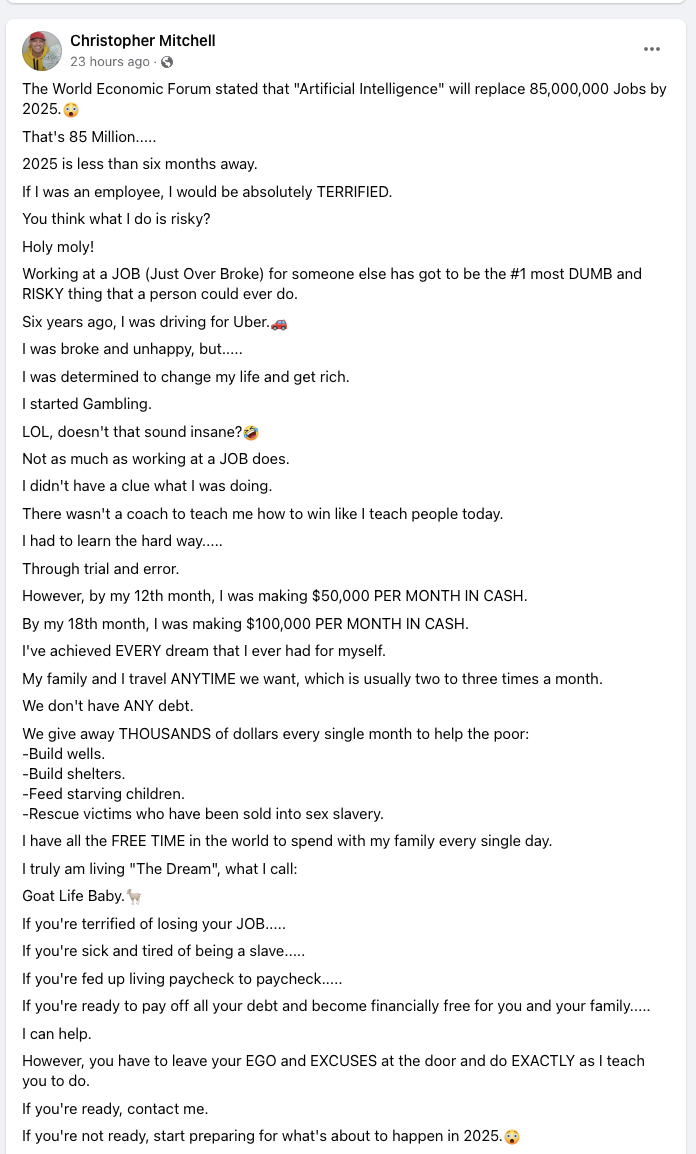Click the "Through trial and error." line
Image resolution: width=696 pixels, height=1154 pixels.
(101, 569)
